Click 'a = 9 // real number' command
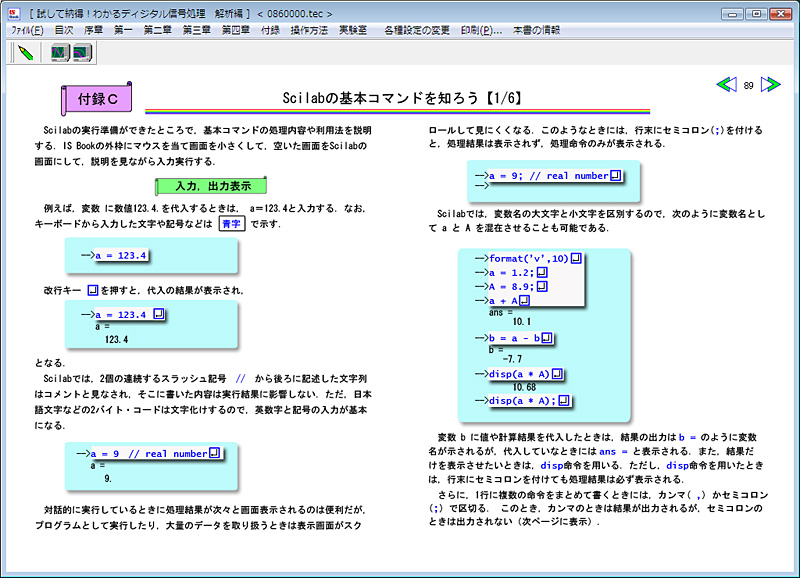Image resolution: width=800 pixels, height=578 pixels. pos(149,453)
